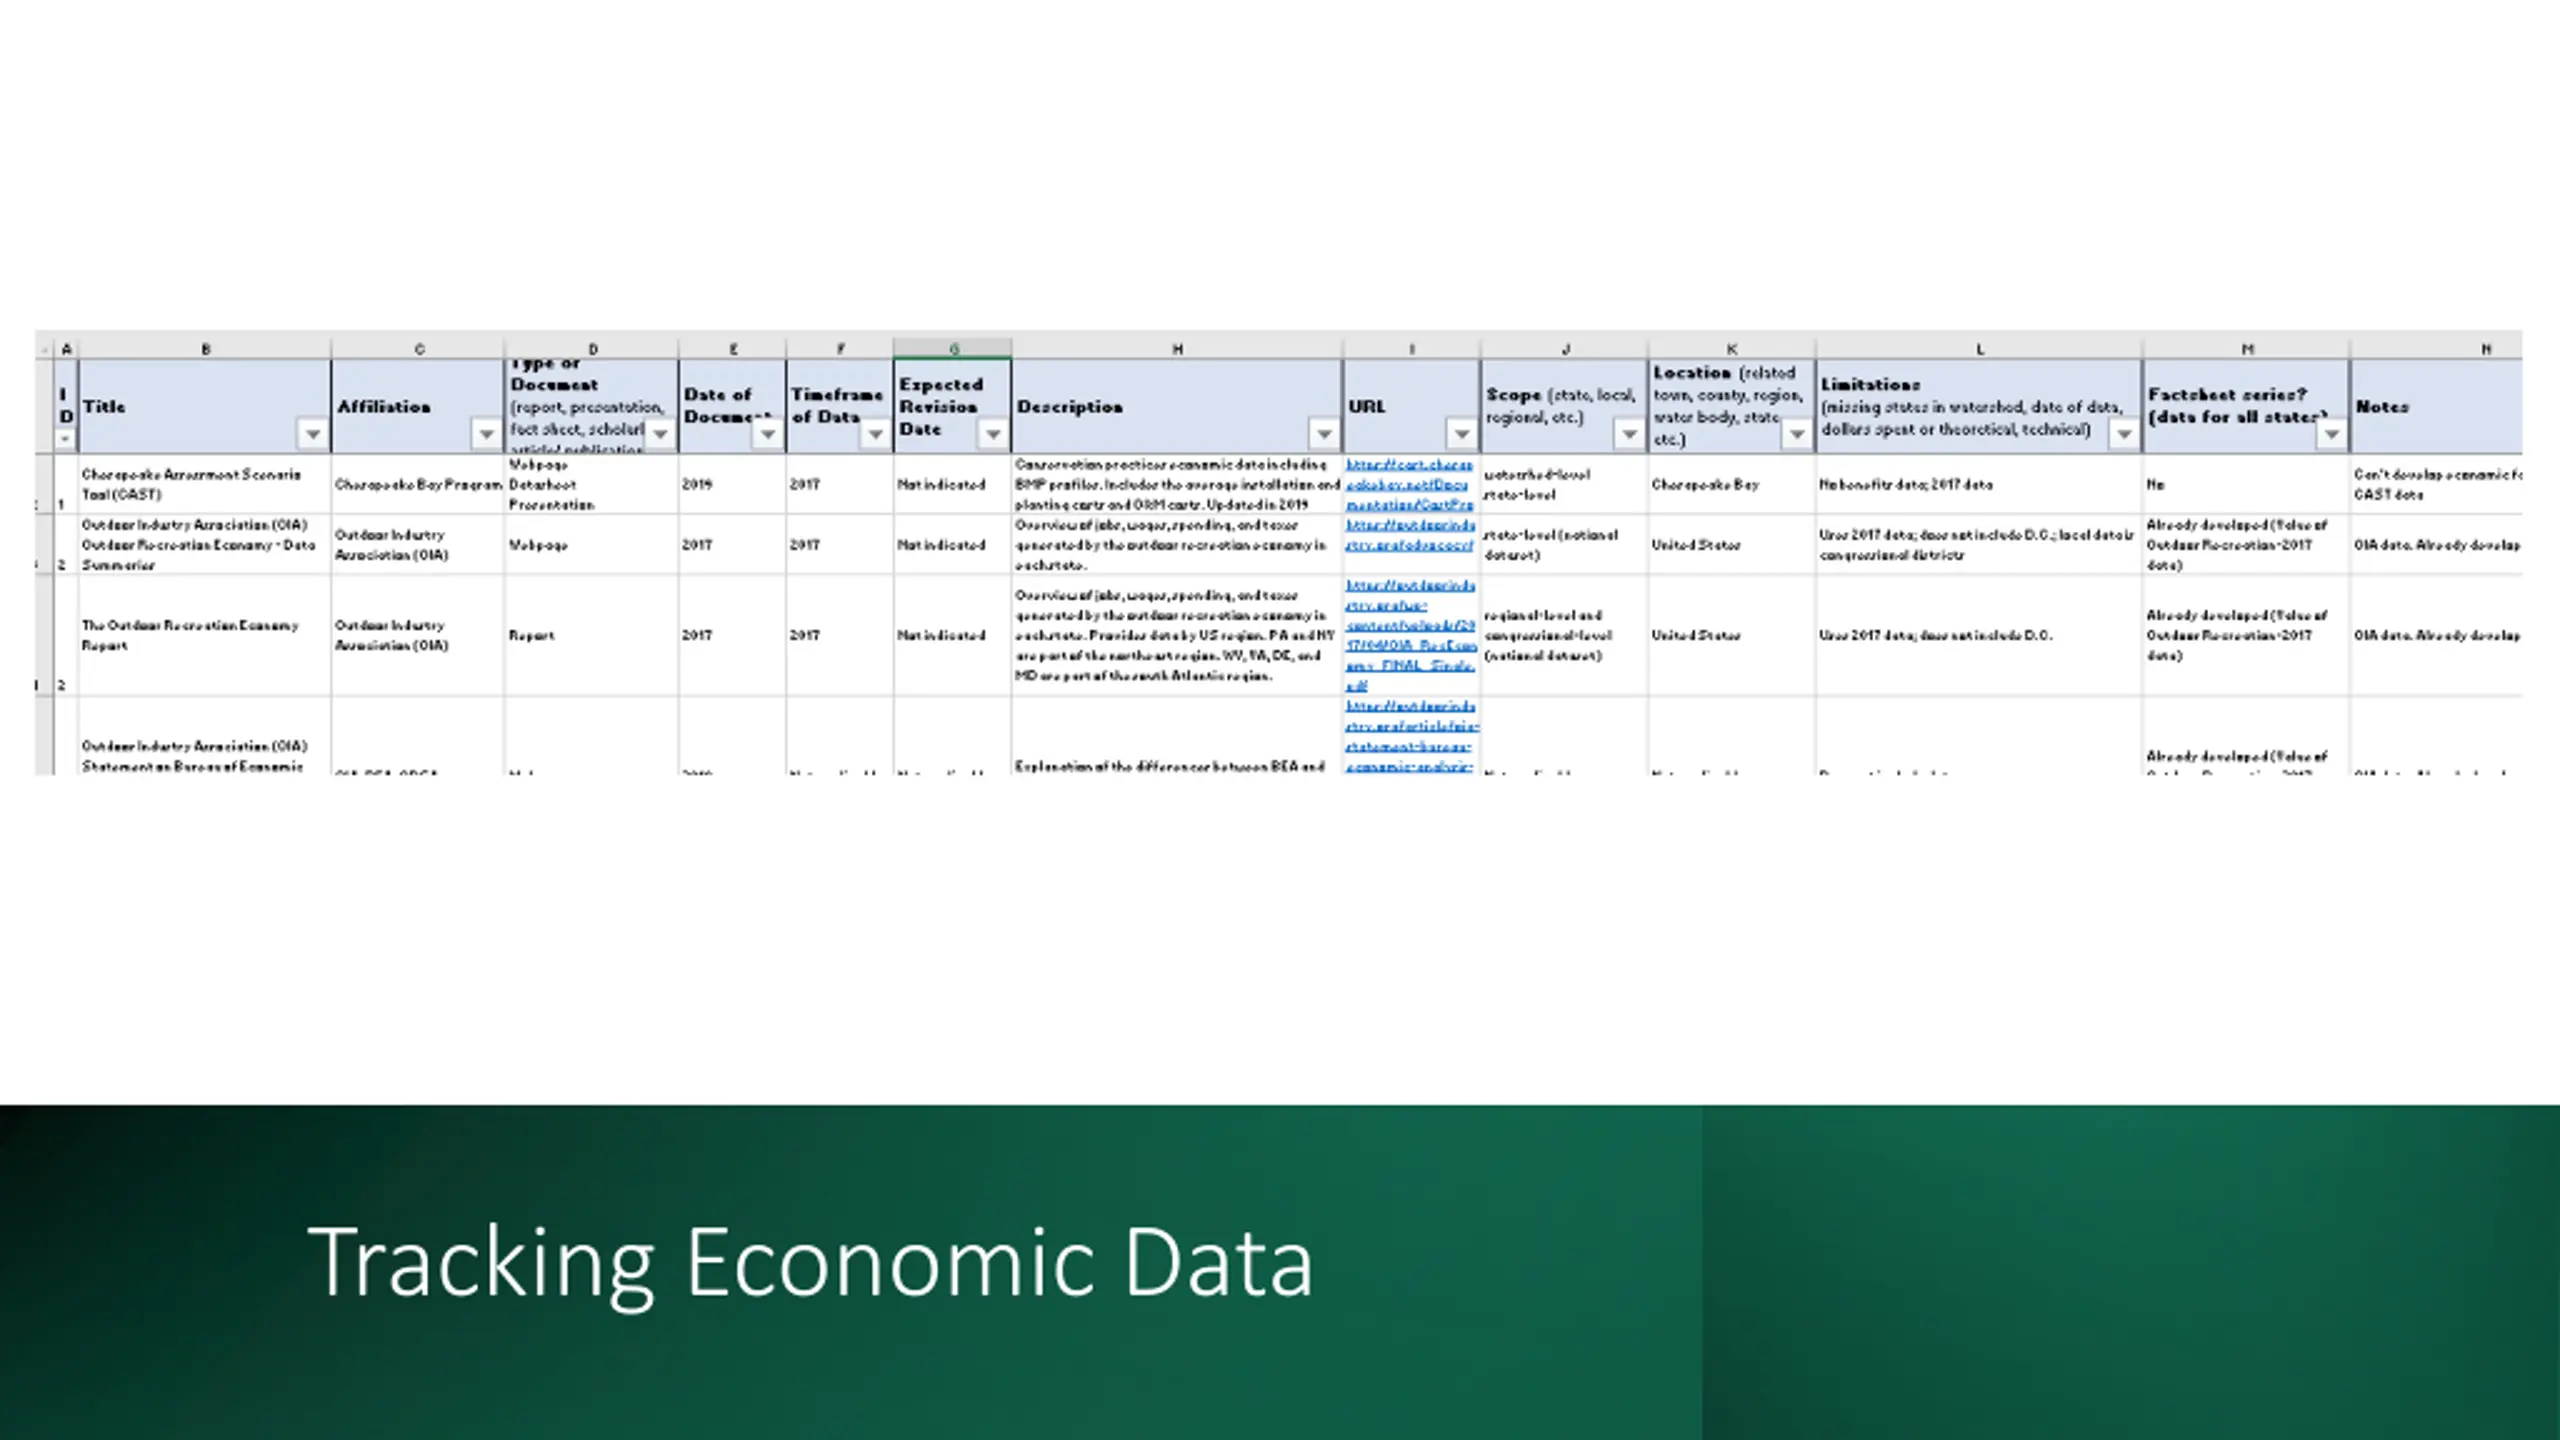Screen dimensions: 2560x1440
Task: Select the 2019 Date of Document cell
Action: 733,484
